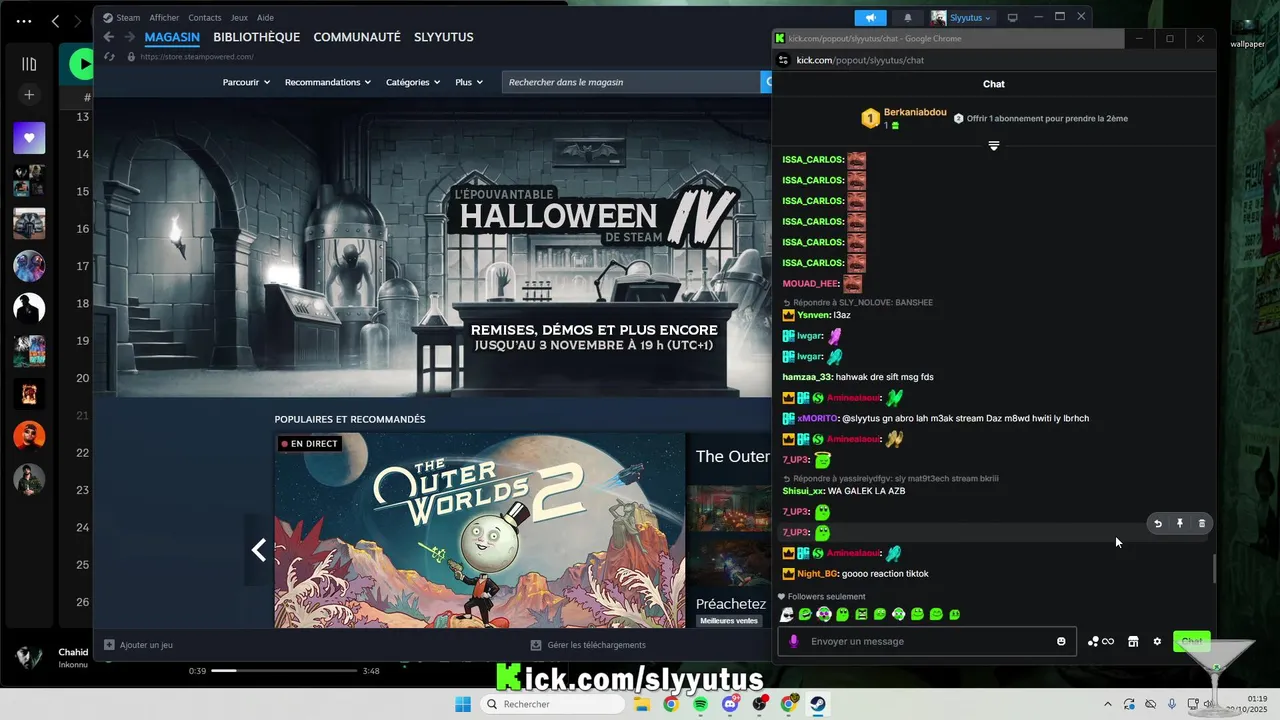Open Spotify library icon in sidebar

29,64
